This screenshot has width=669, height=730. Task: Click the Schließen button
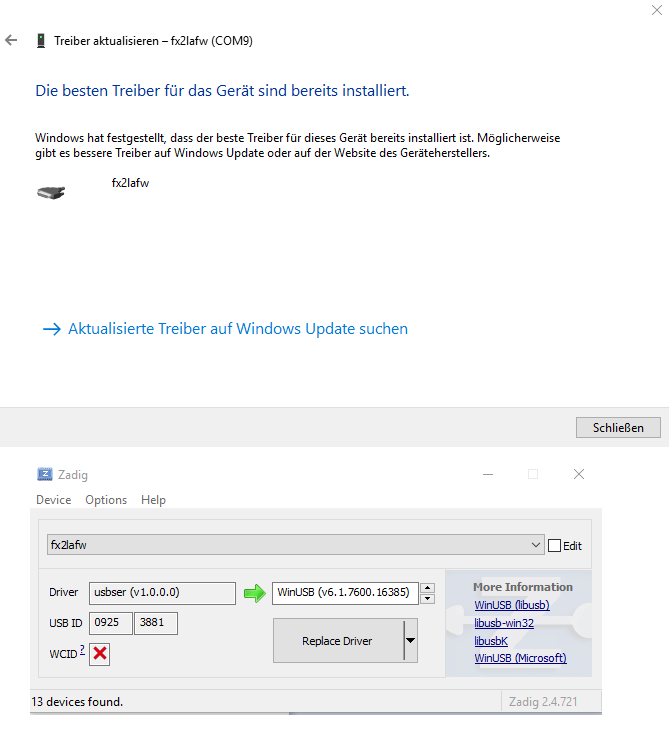618,427
